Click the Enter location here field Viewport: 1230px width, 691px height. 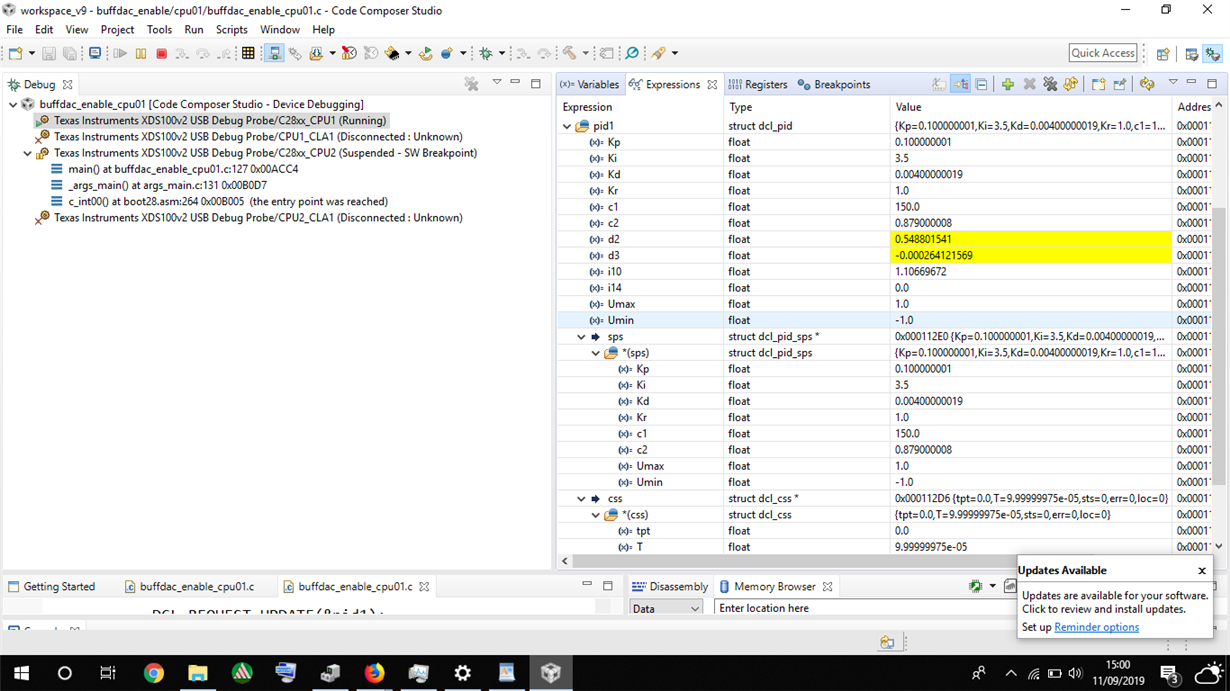862,608
